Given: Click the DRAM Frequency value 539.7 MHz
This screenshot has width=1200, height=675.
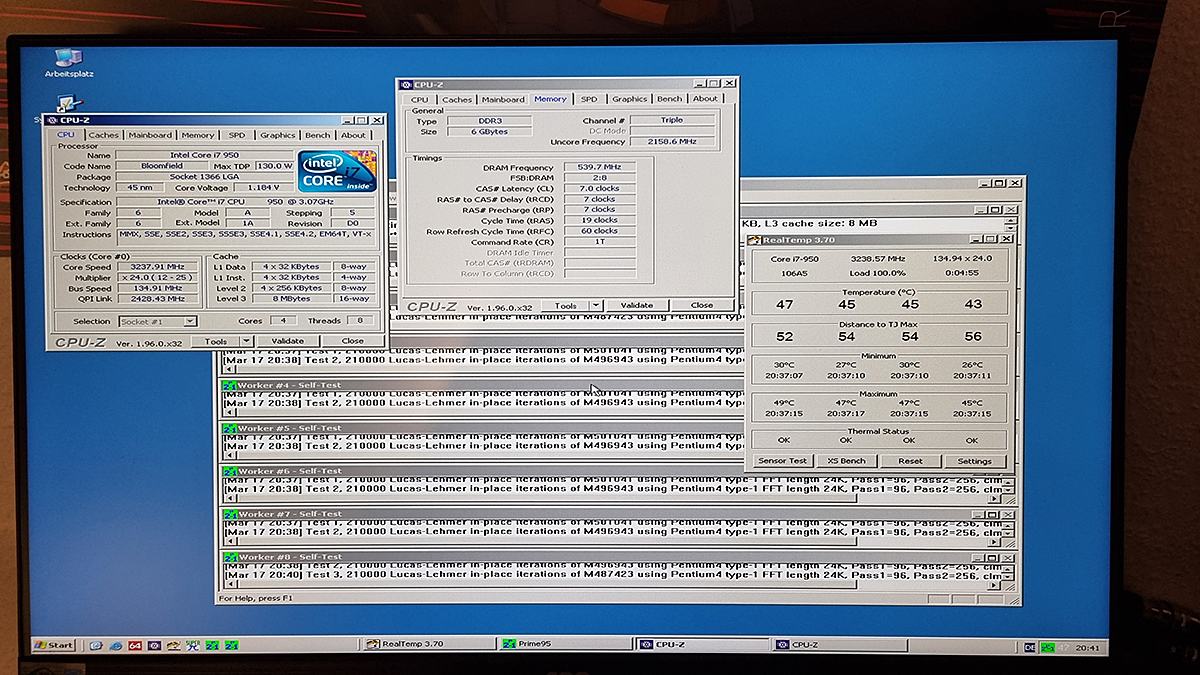Looking at the screenshot, I should click(x=600, y=167).
